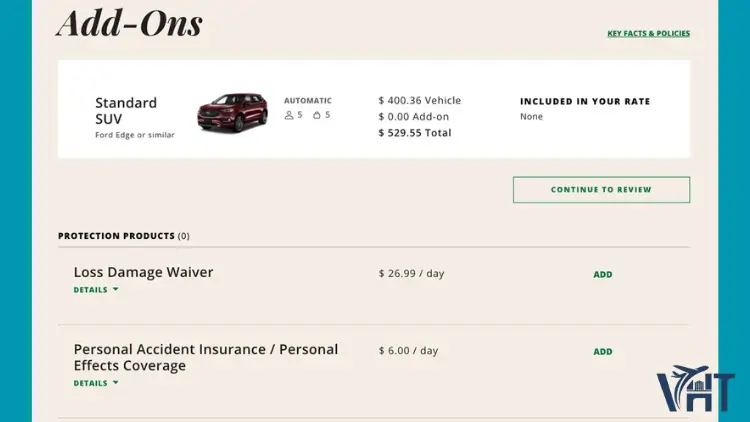750x422 pixels.
Task: Click the VHT logo watermark
Action: point(696,390)
